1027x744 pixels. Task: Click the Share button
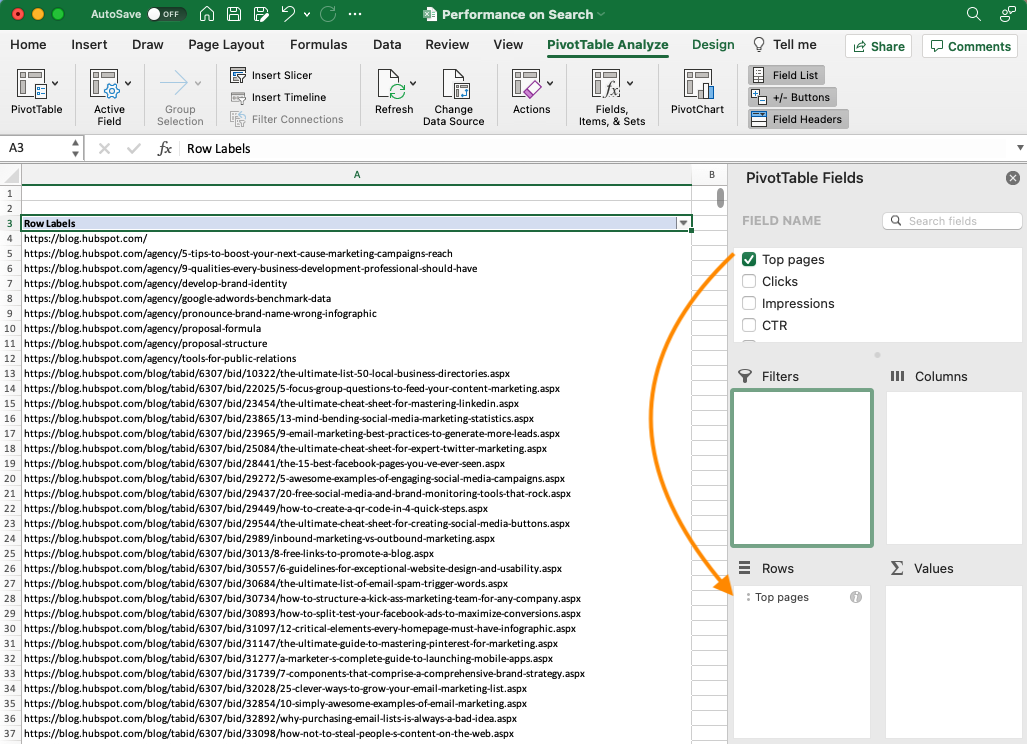point(878,45)
